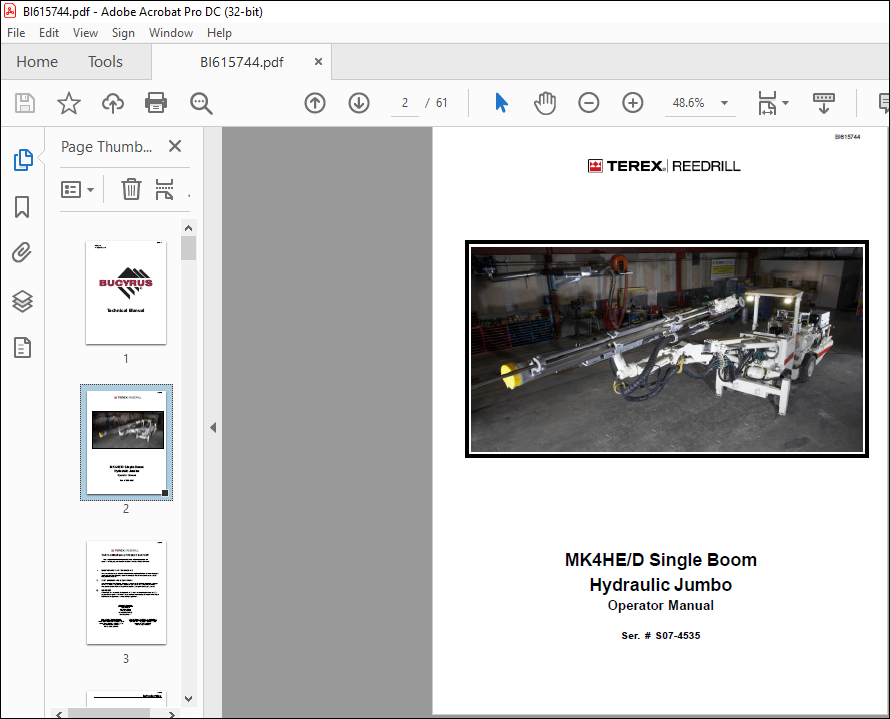The width and height of the screenshot is (890, 719).
Task: Switch to the Tools tab
Action: tap(105, 62)
